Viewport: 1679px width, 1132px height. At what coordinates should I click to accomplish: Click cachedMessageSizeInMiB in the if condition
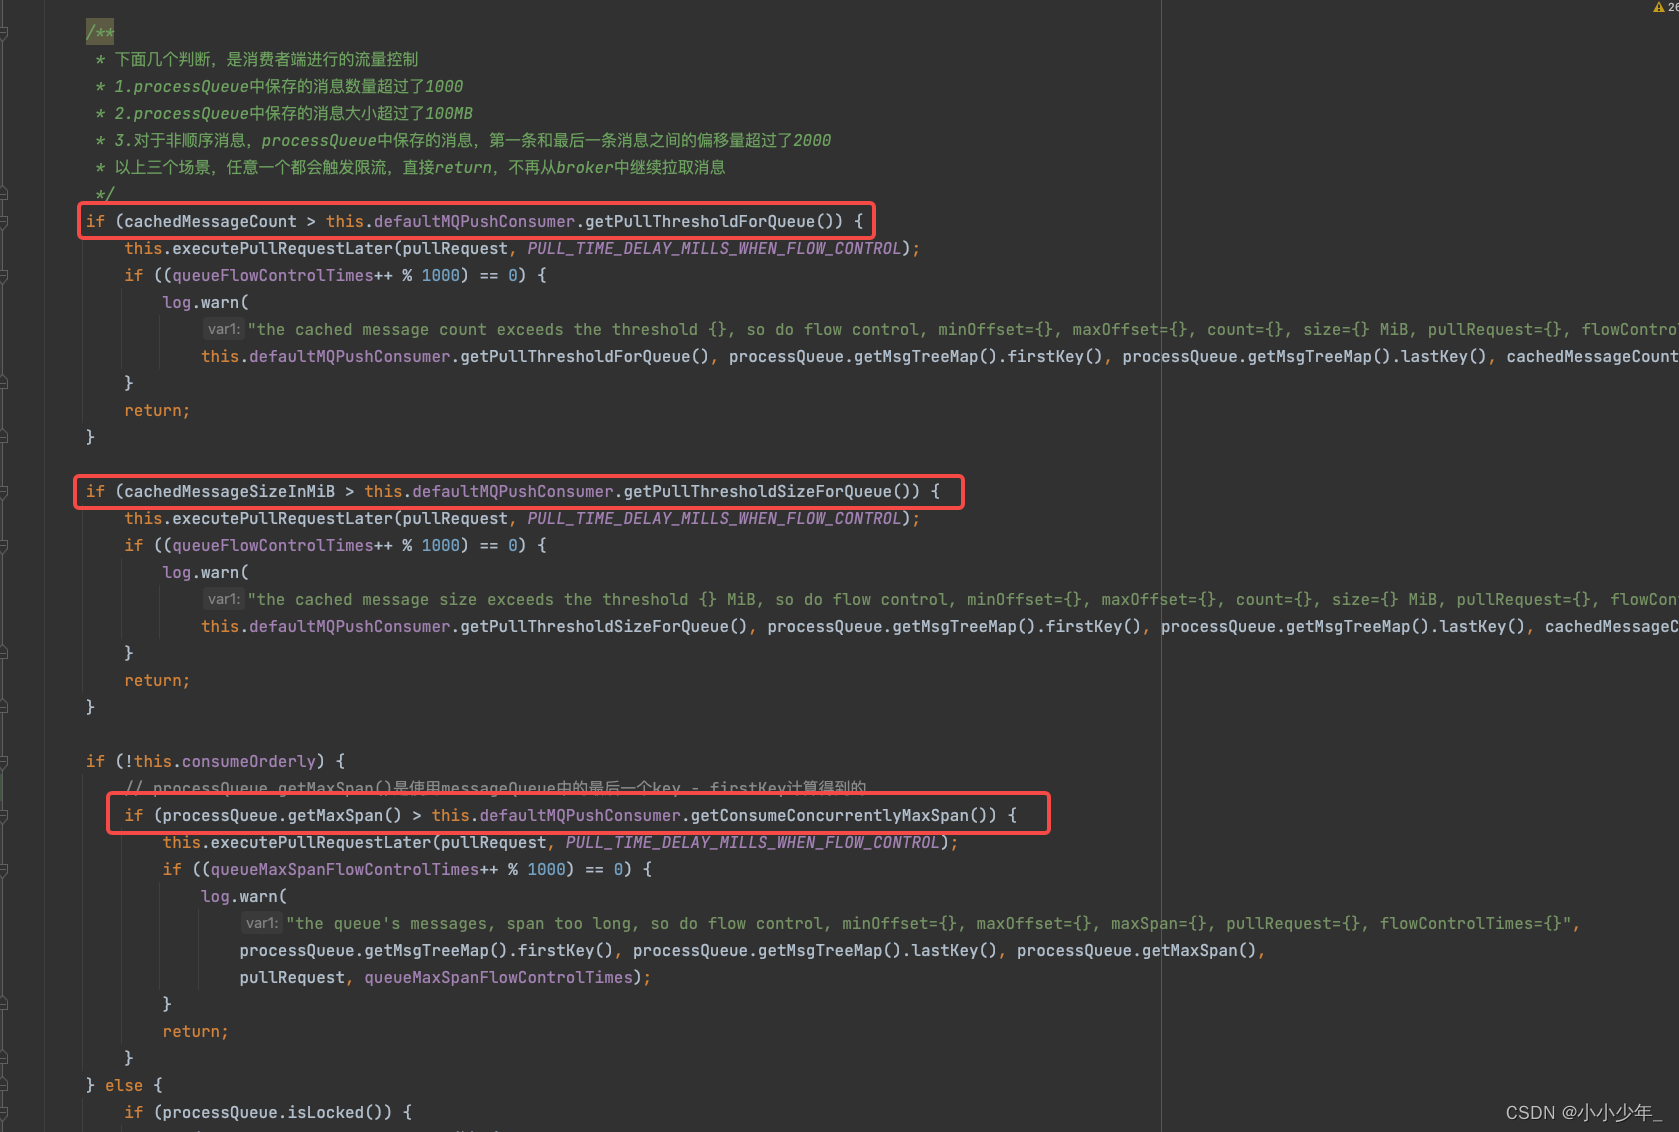pos(229,491)
